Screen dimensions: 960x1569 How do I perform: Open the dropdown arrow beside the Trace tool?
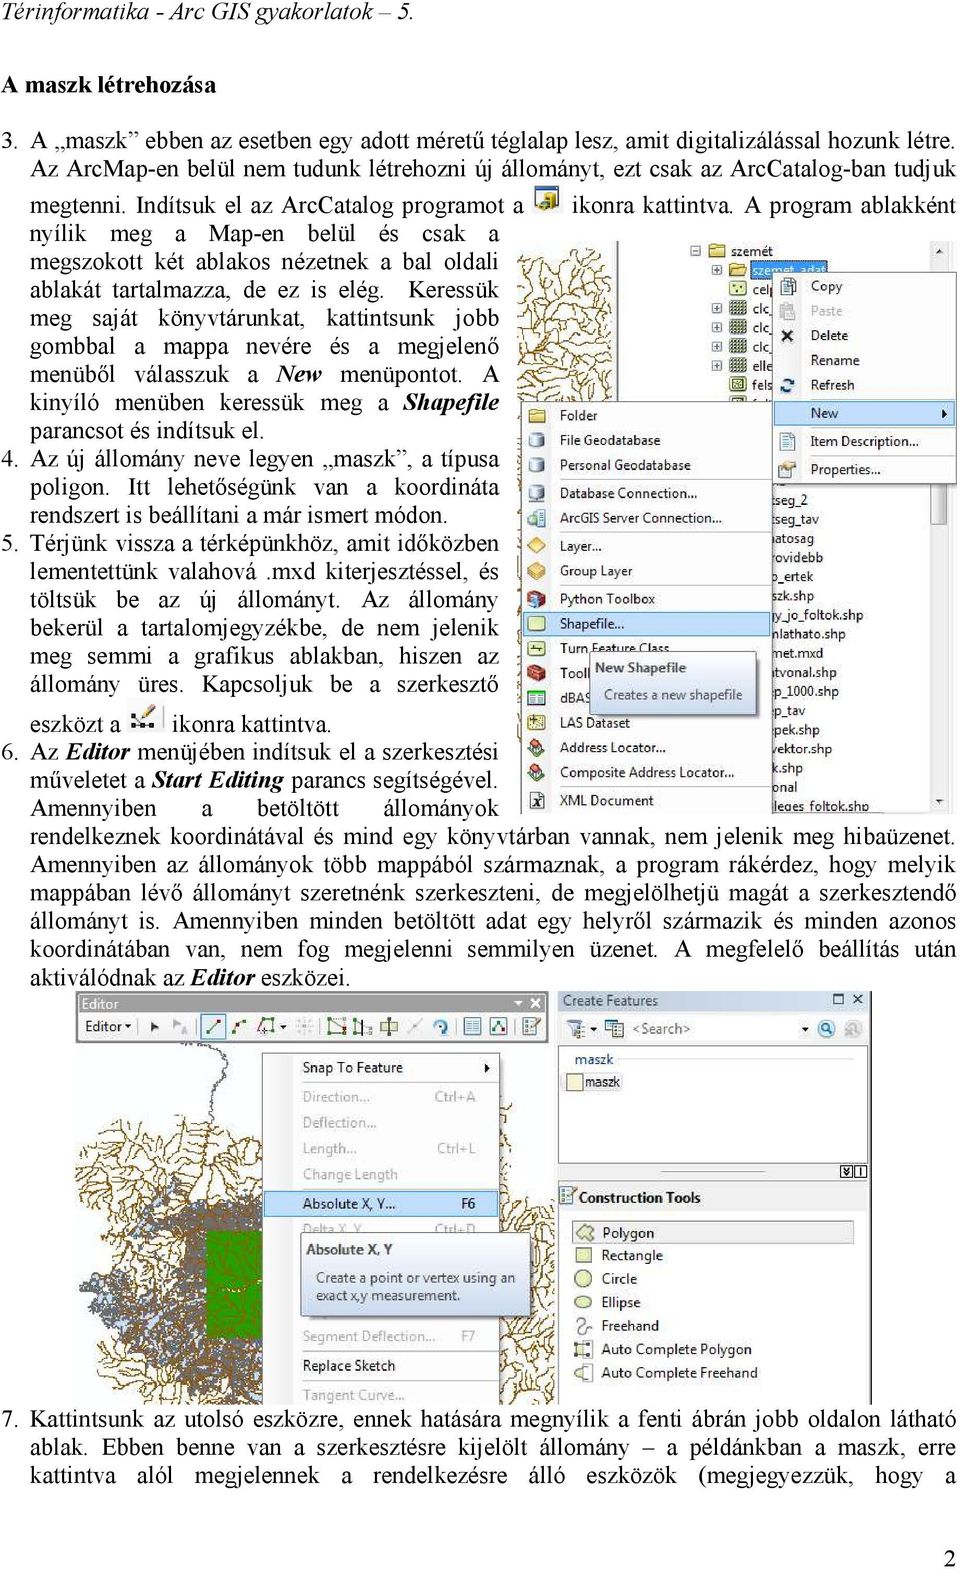click(x=283, y=1027)
